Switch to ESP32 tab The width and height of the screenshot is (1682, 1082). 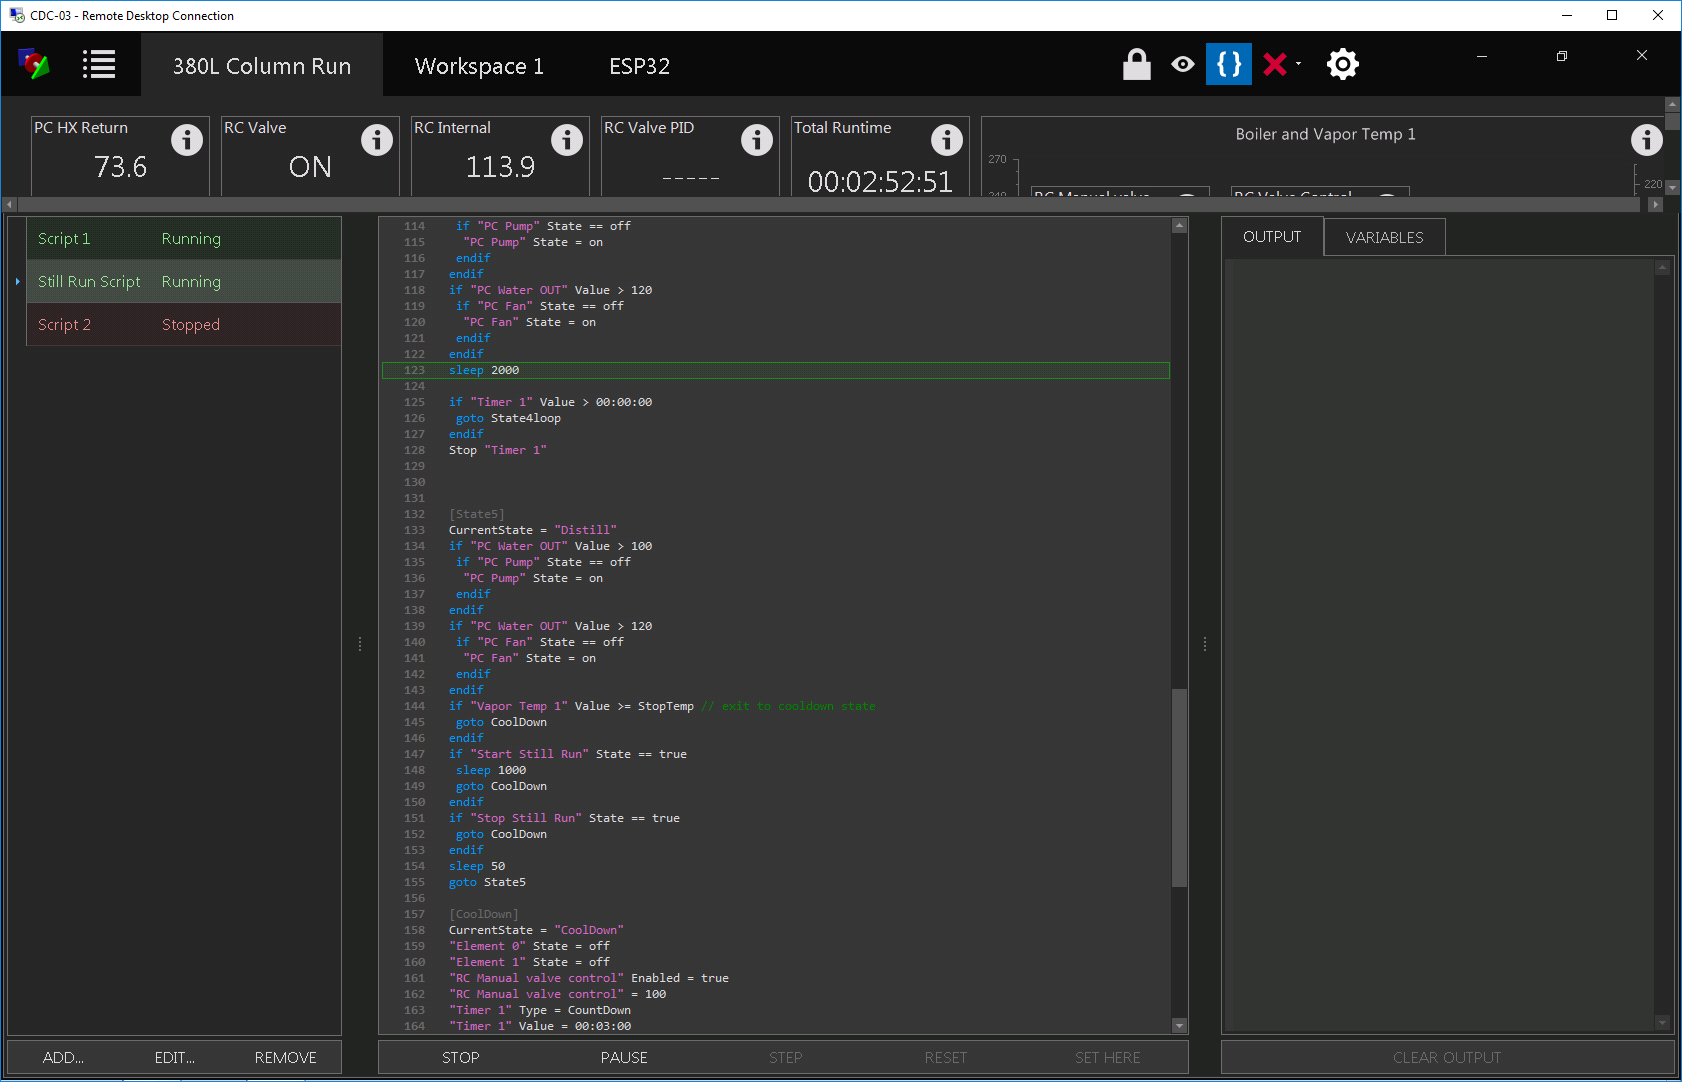tap(639, 66)
